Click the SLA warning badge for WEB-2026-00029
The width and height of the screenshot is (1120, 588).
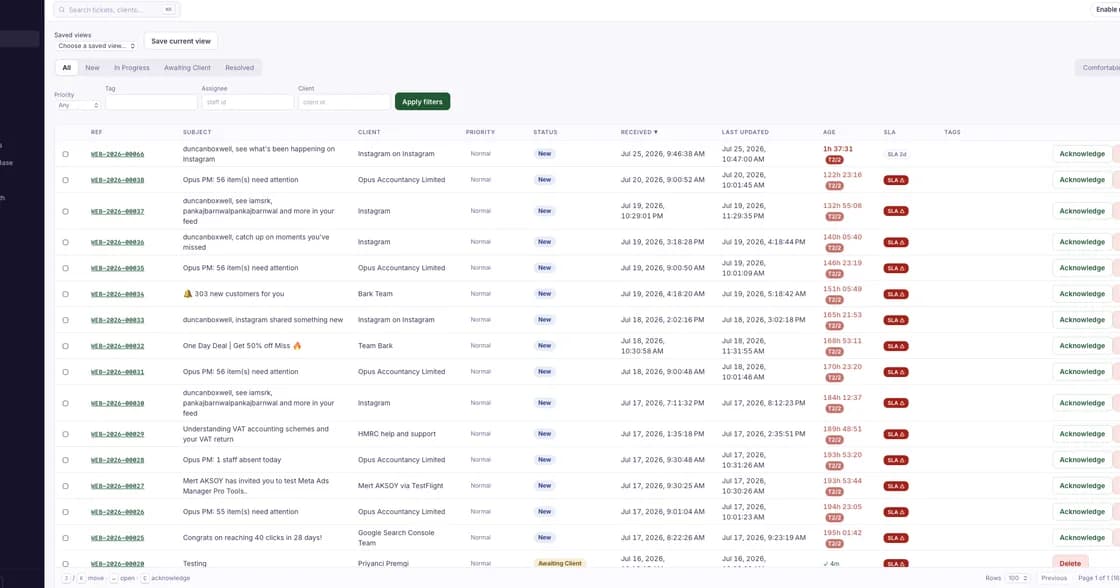(x=896, y=434)
